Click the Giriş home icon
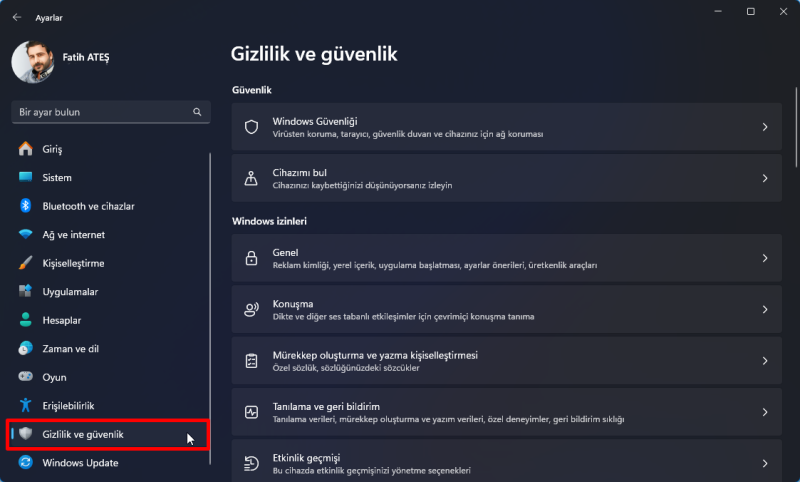800x482 pixels. (x=26, y=149)
